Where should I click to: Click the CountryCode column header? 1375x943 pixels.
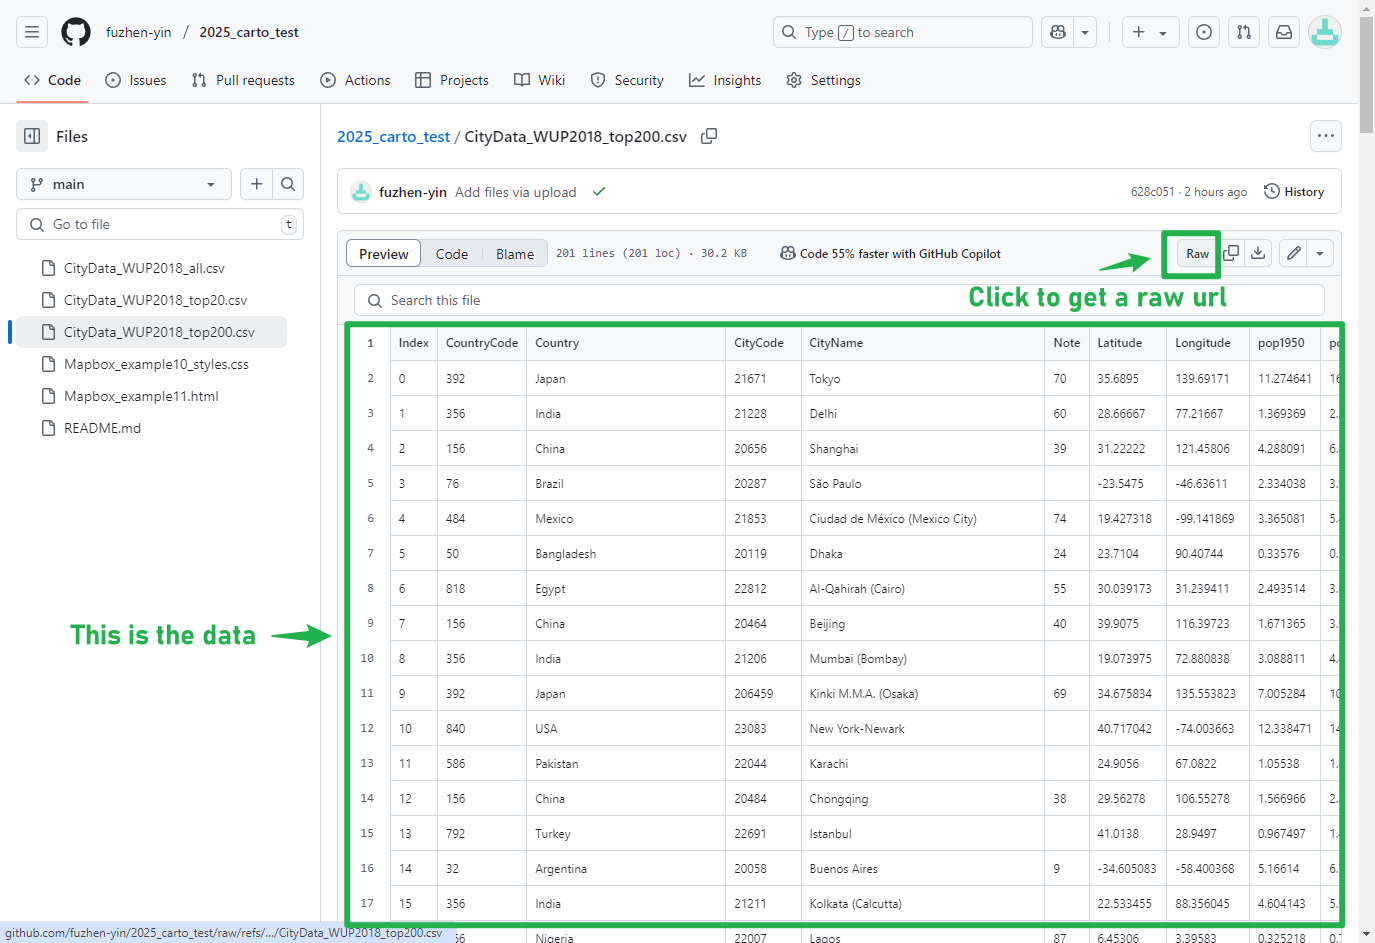click(x=482, y=343)
